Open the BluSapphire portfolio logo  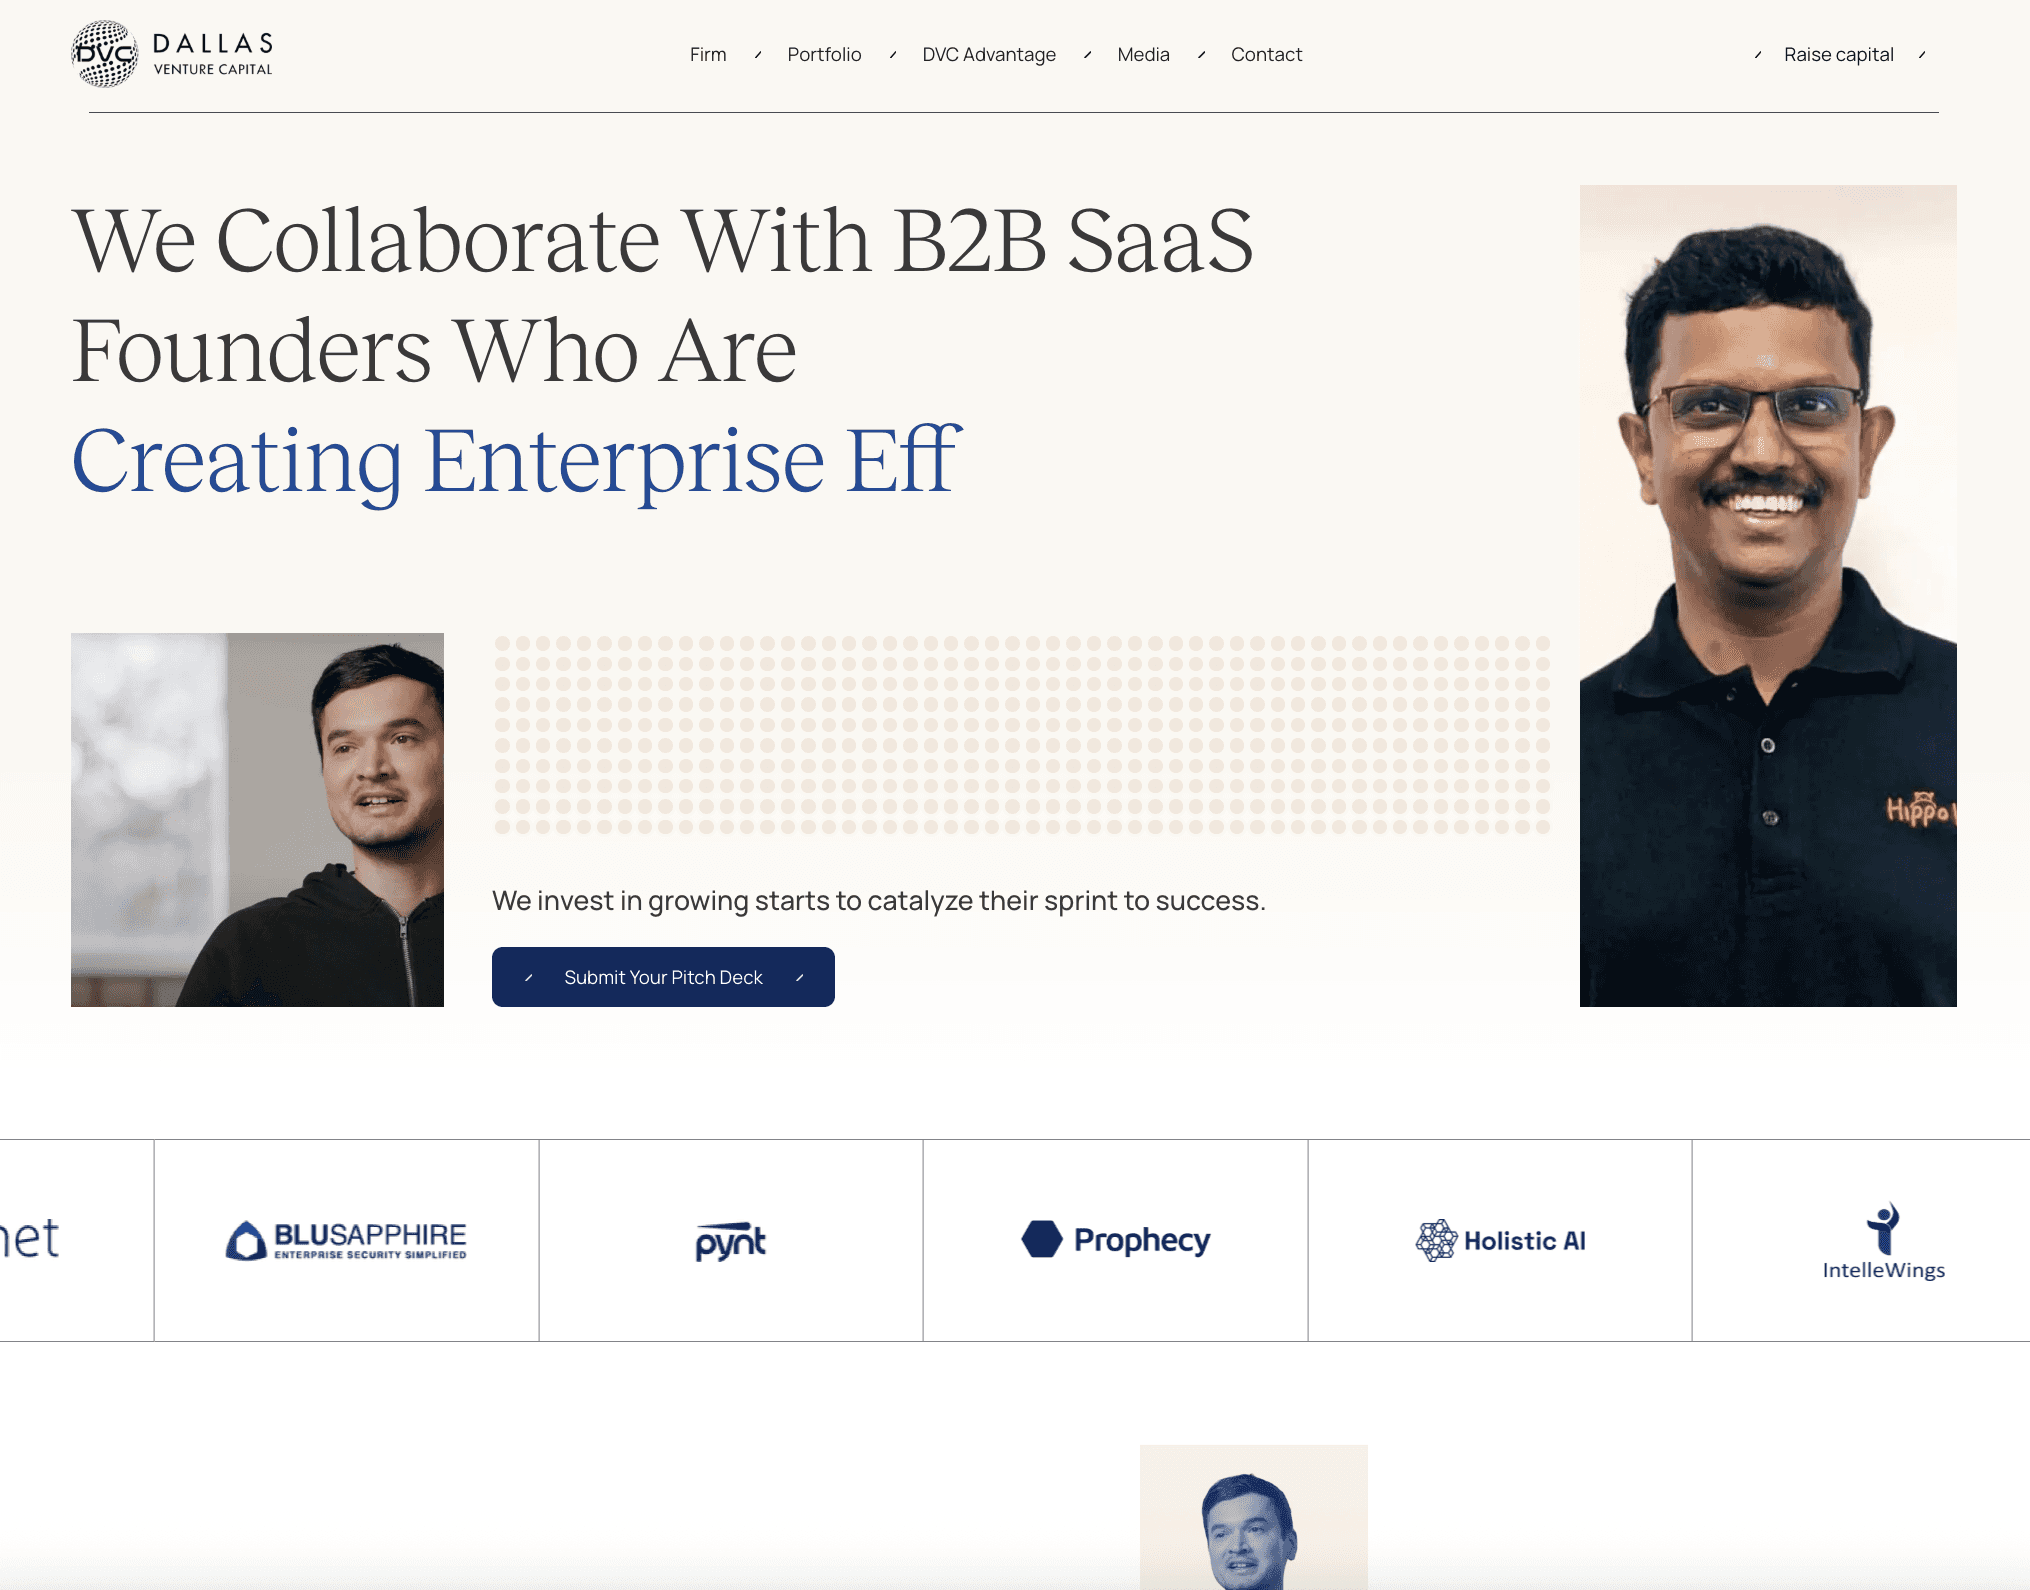coord(346,1241)
